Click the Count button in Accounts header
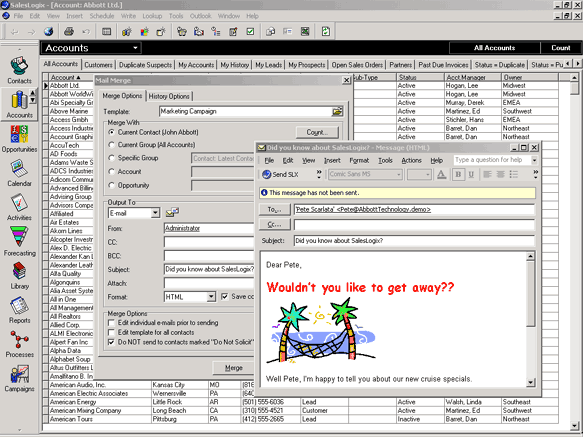583x437 pixels. 560,48
